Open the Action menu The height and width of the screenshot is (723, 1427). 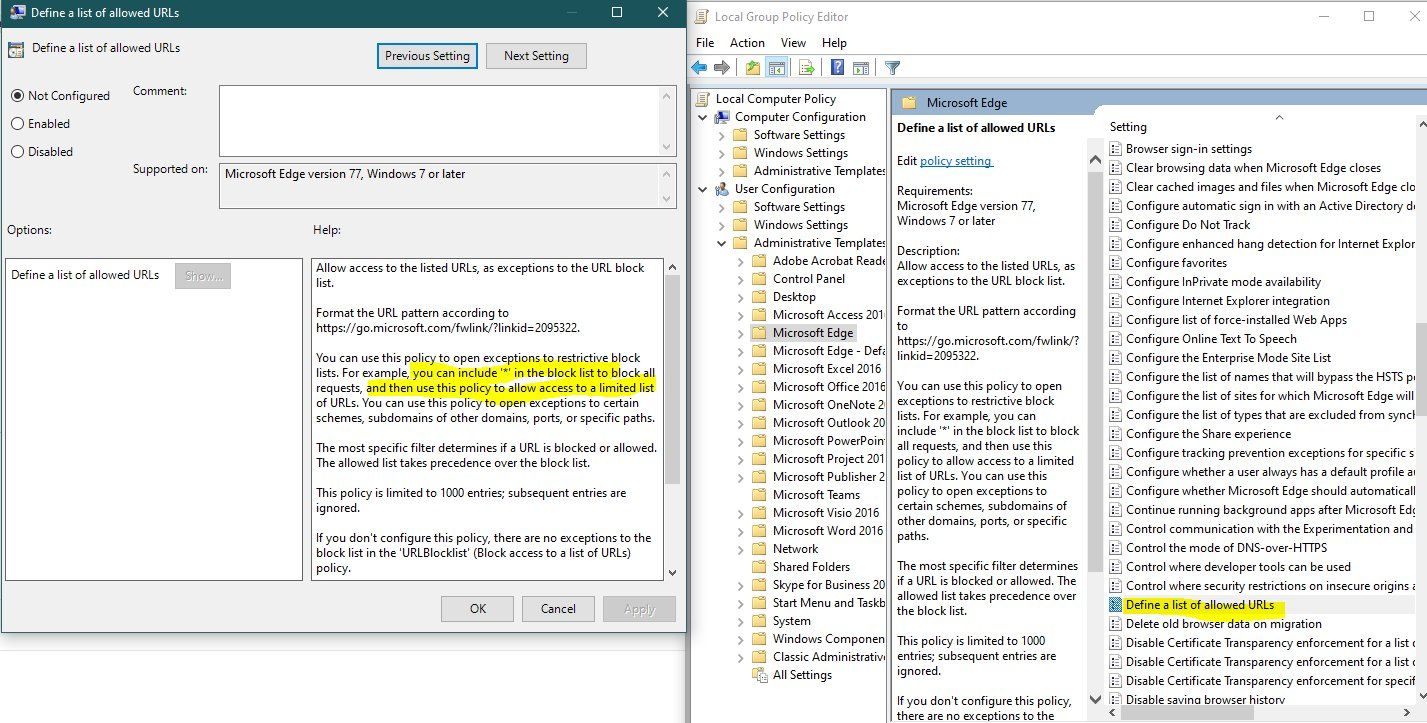click(747, 43)
